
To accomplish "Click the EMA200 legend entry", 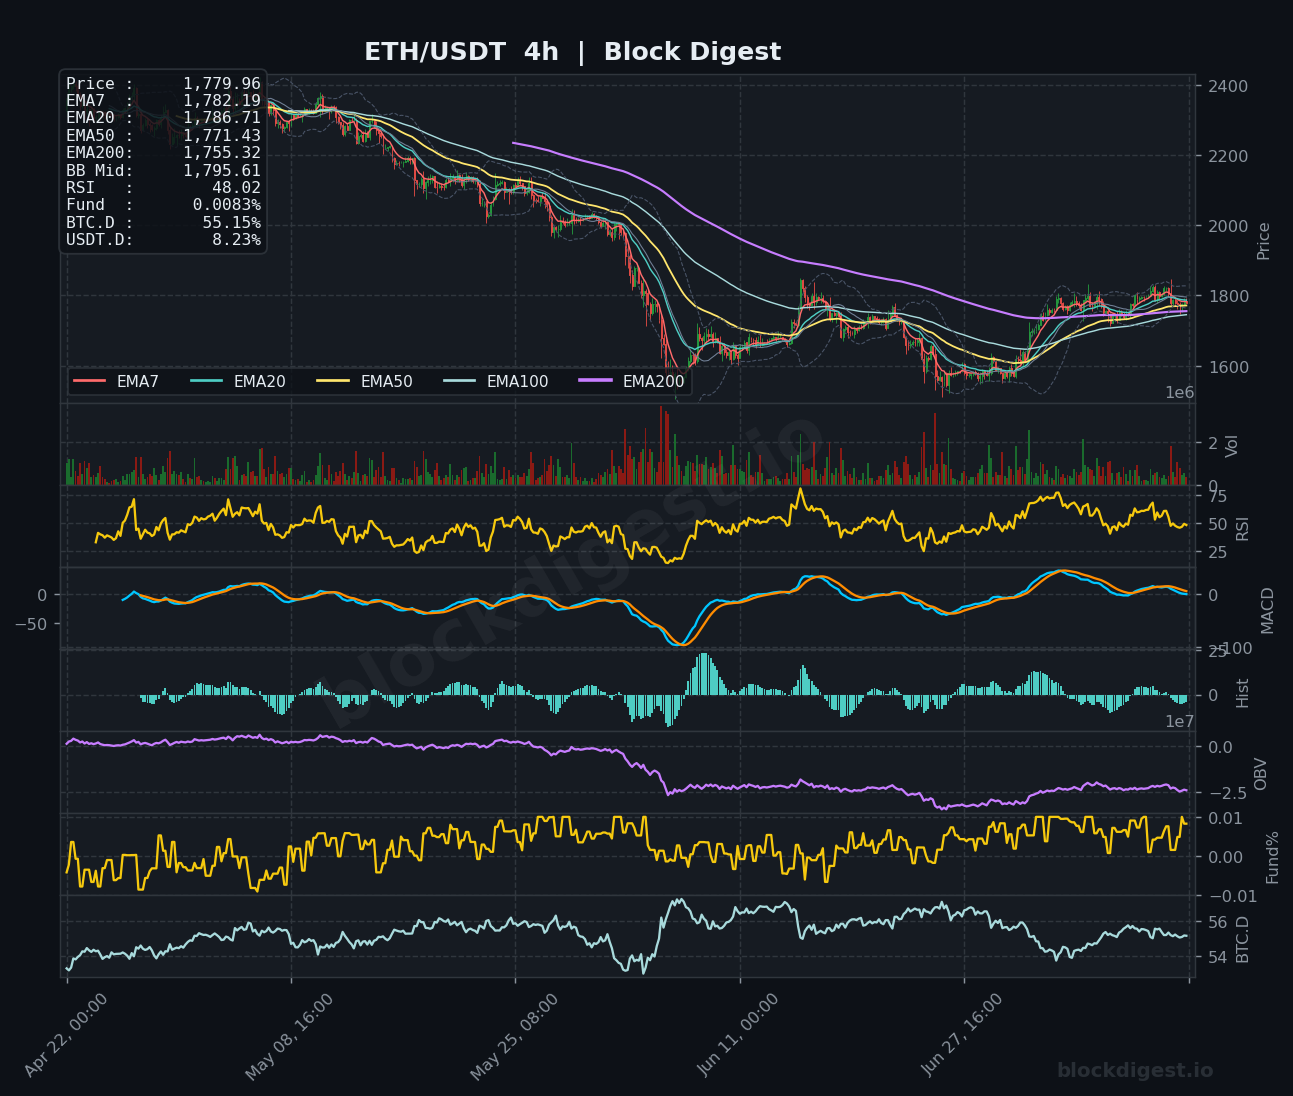I will click(x=632, y=381).
